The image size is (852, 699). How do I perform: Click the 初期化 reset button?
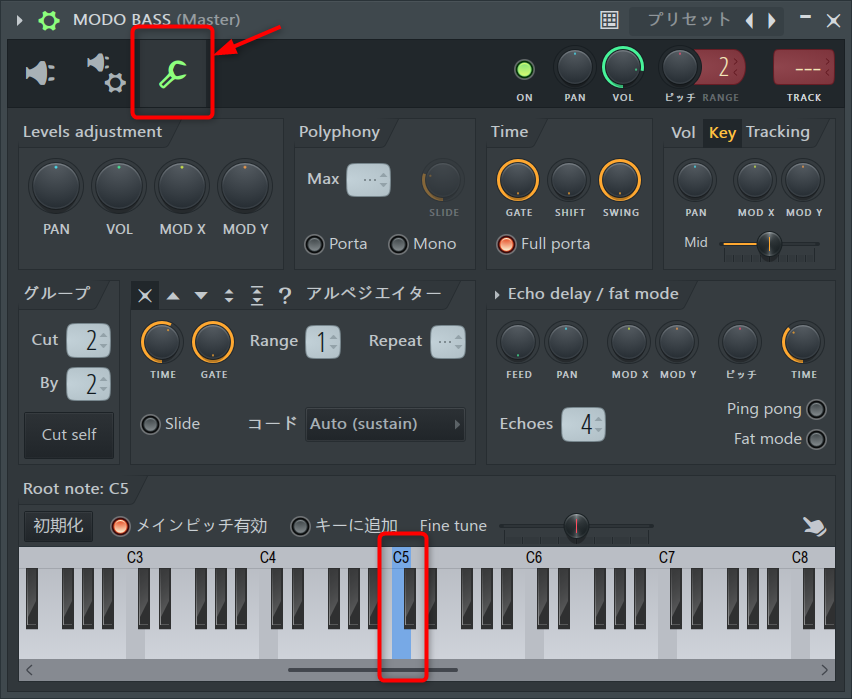pyautogui.click(x=59, y=526)
